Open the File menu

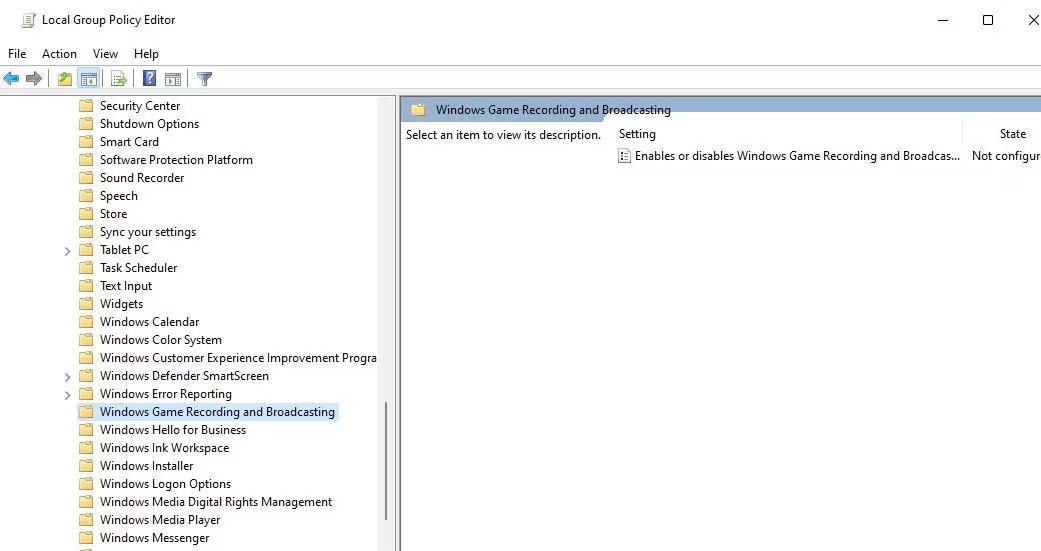click(17, 54)
